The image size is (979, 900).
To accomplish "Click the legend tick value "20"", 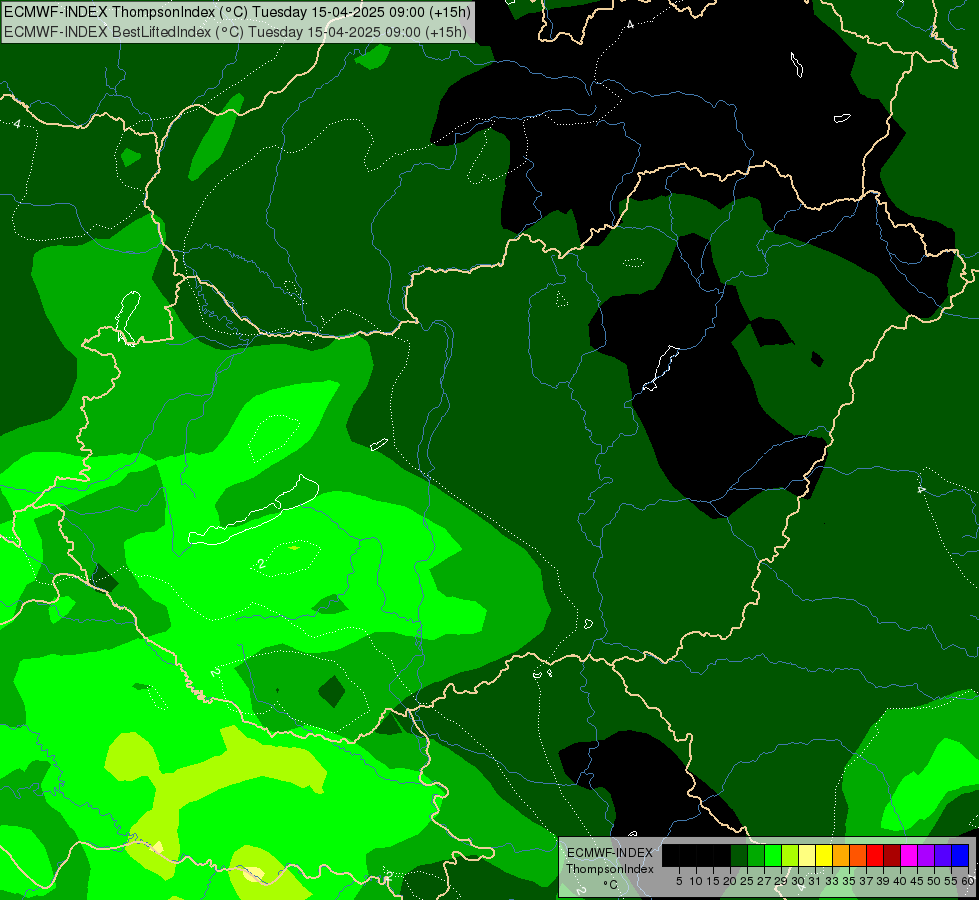I will point(731,881).
